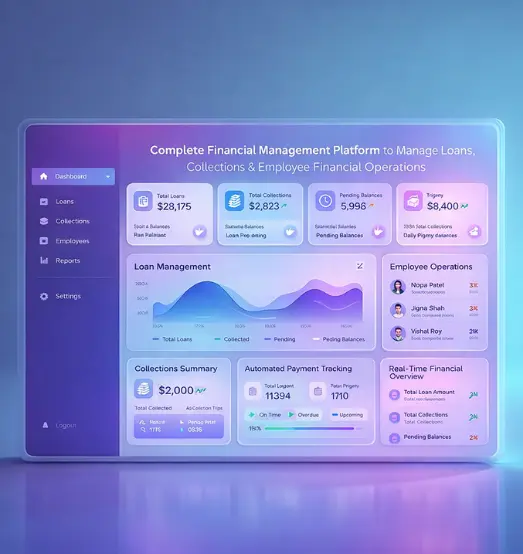Toggle the Peding Balances legend item

339,339
